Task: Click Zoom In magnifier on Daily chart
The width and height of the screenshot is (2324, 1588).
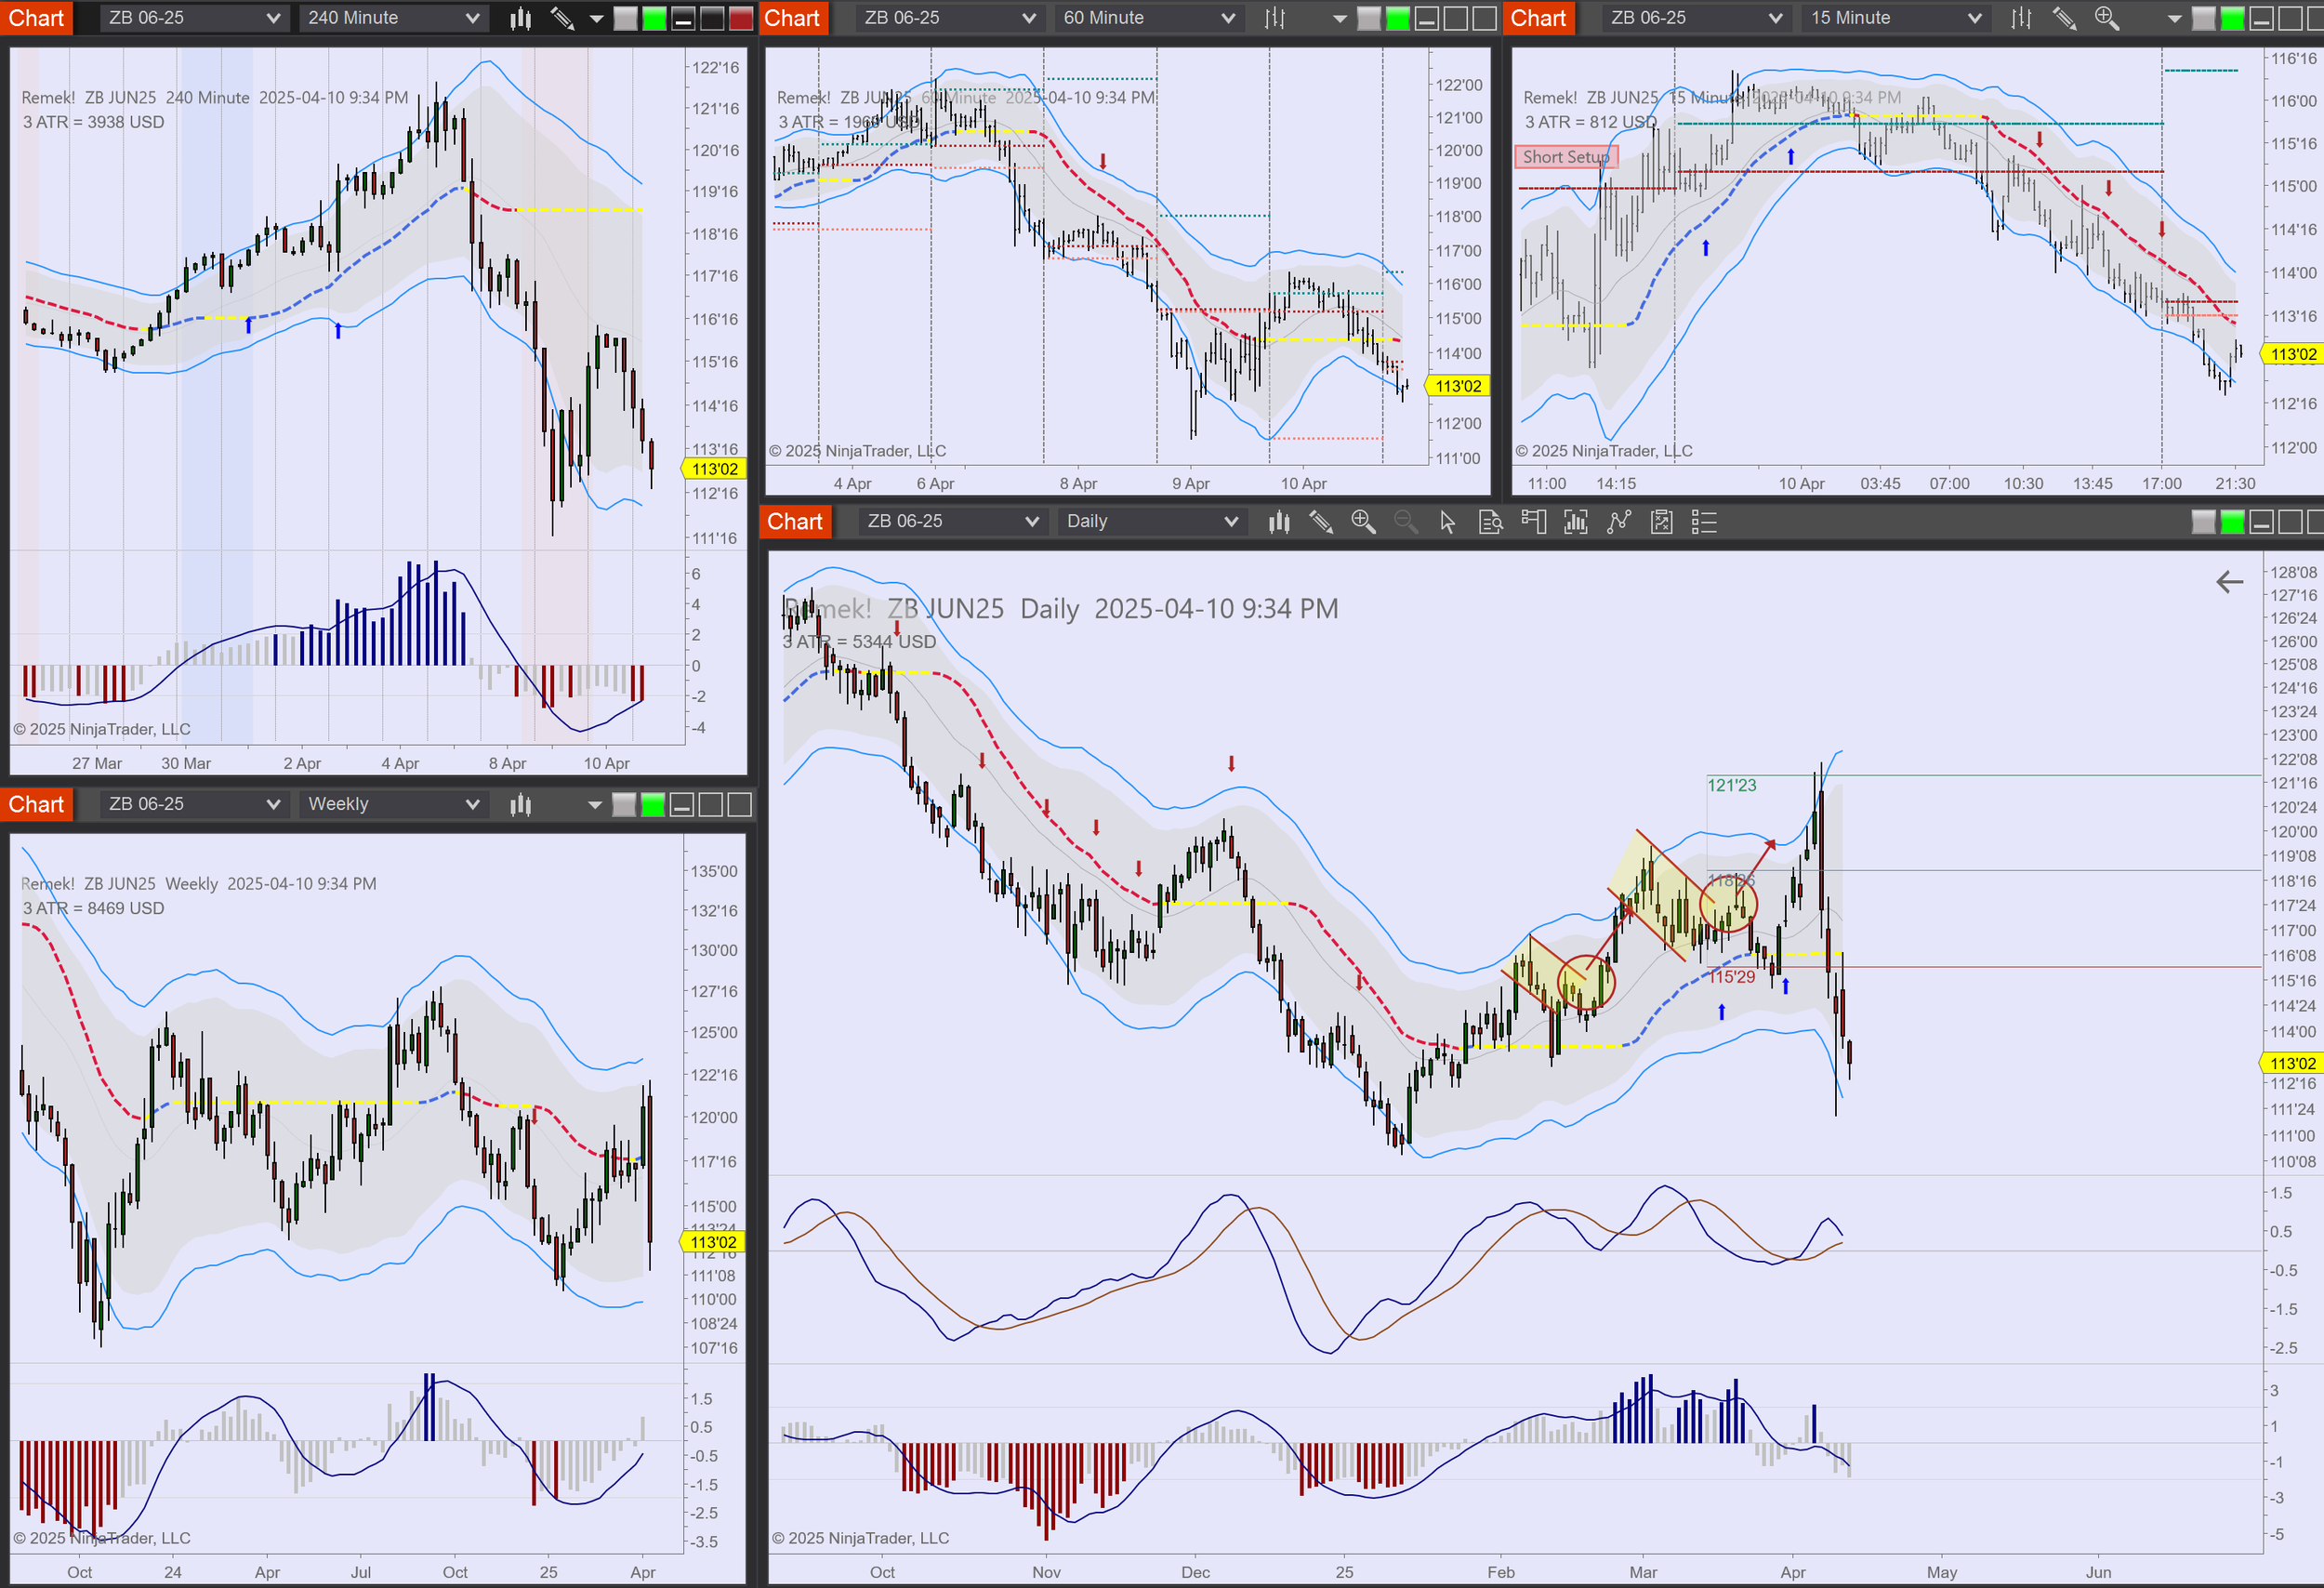Action: coord(1362,521)
